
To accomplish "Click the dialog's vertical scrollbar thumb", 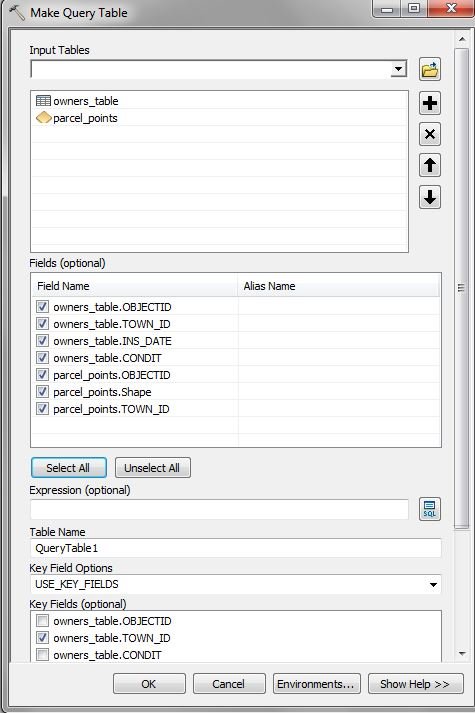I will [461, 288].
